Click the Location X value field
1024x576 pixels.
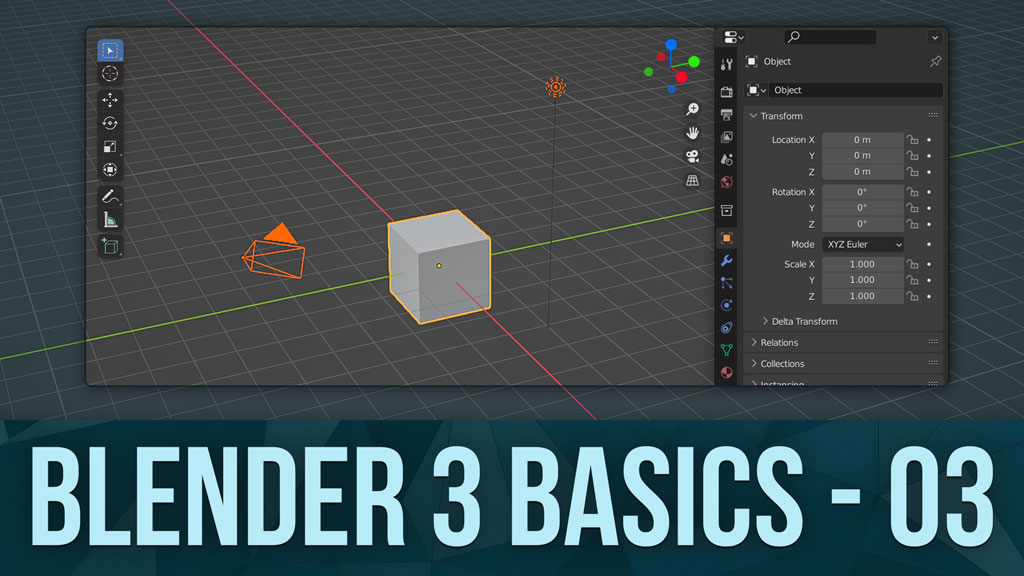pos(863,140)
